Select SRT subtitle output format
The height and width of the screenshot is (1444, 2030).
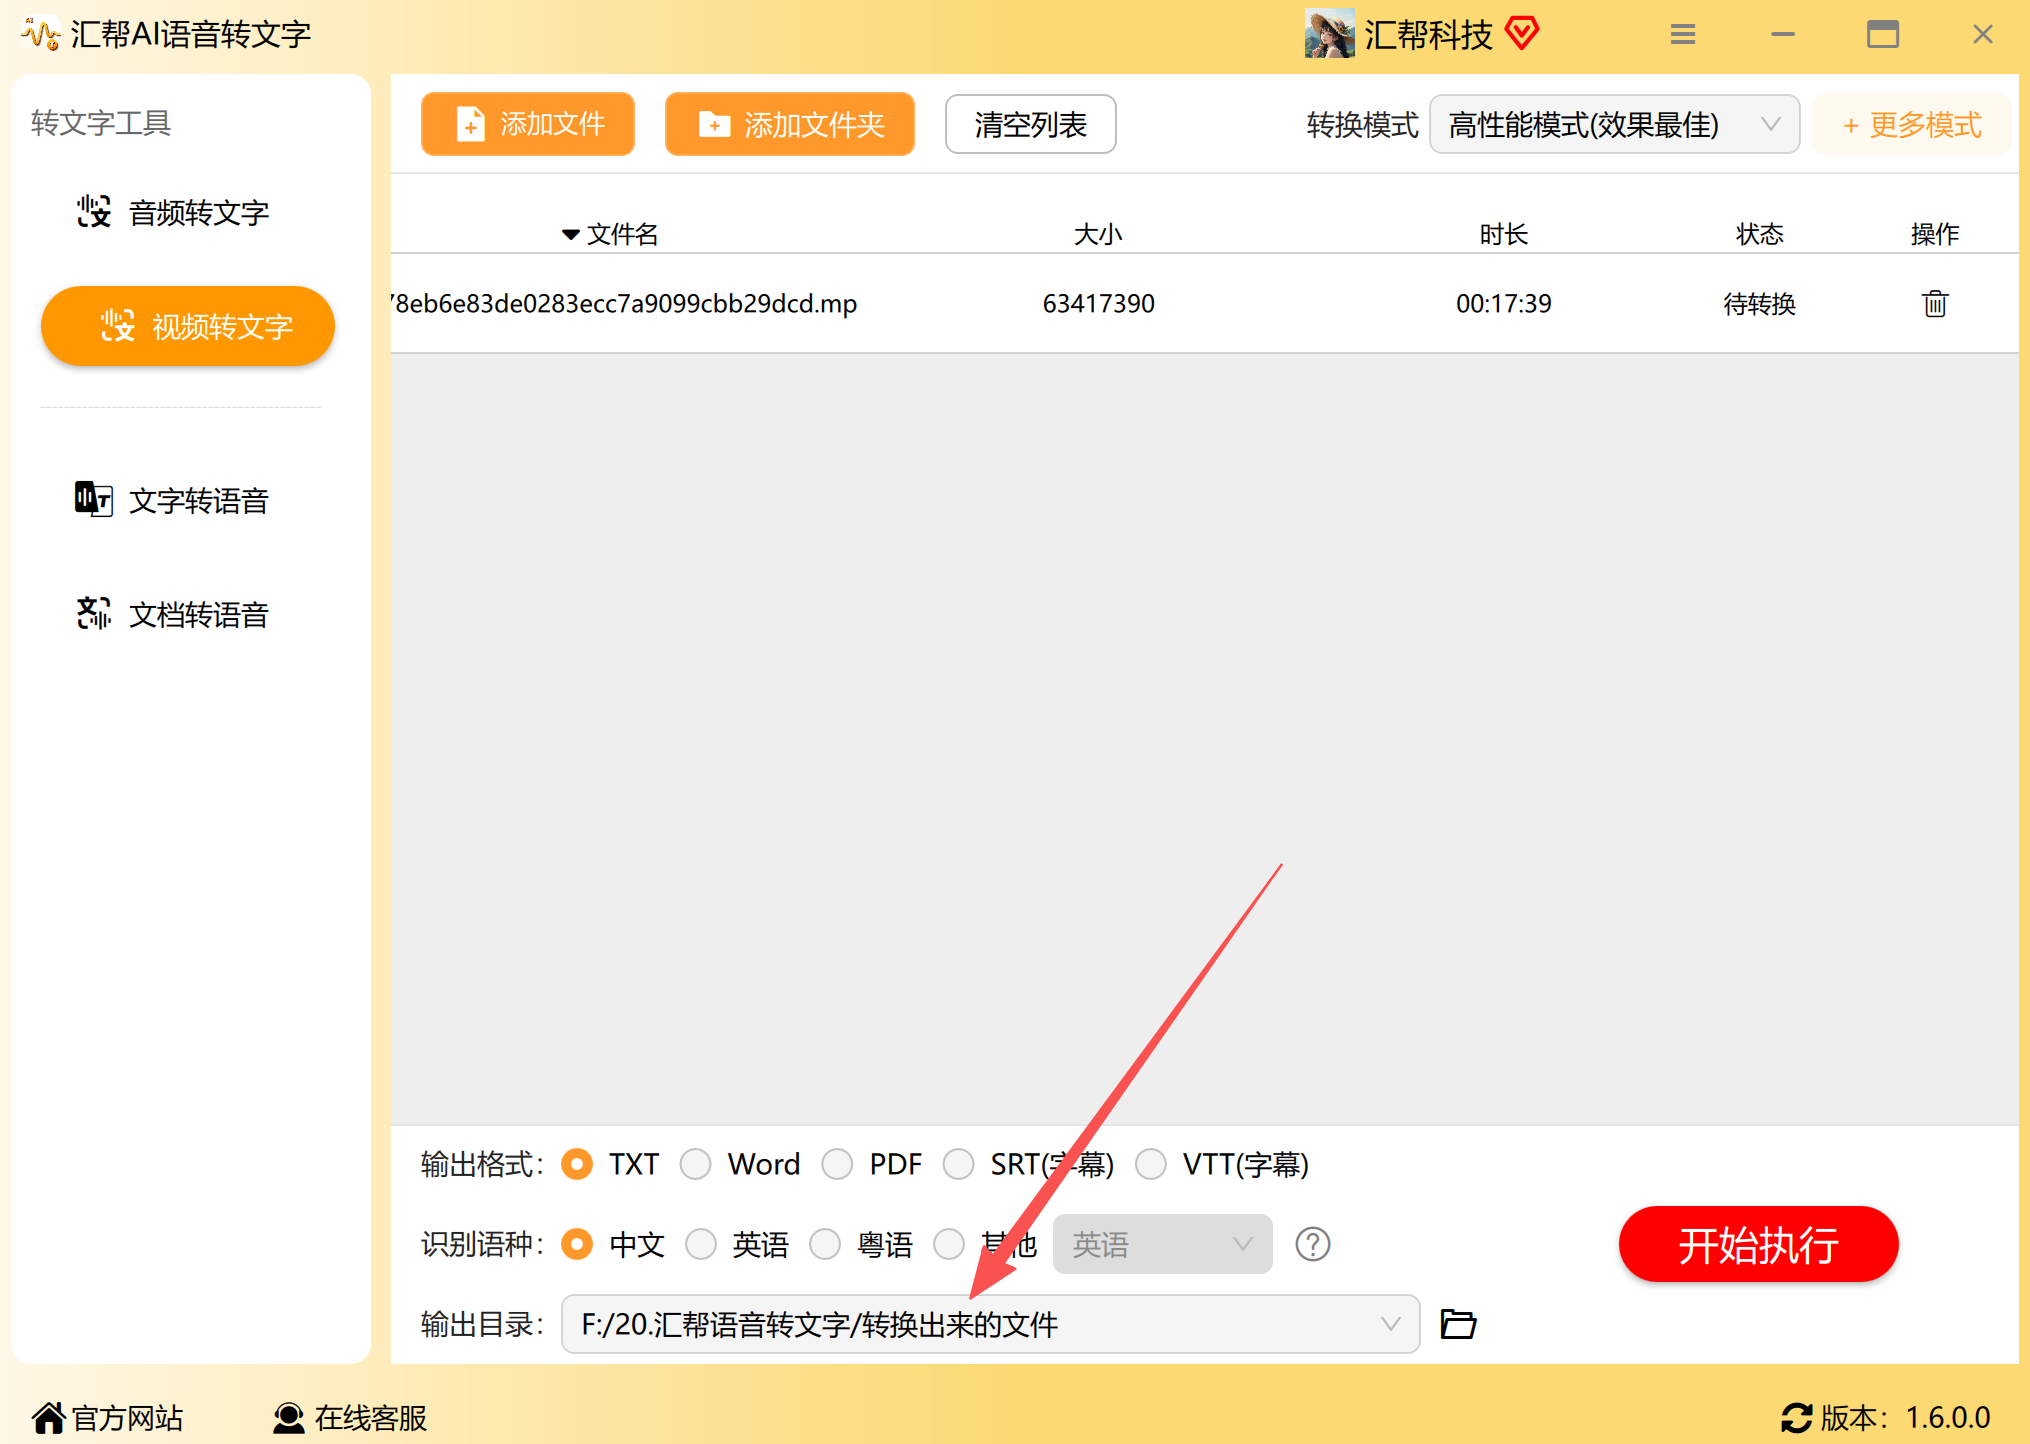pyautogui.click(x=958, y=1164)
